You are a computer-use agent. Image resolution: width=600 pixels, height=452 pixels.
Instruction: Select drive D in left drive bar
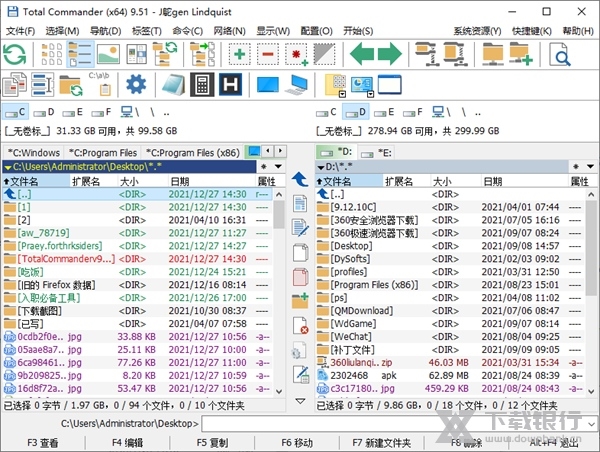(x=44, y=112)
